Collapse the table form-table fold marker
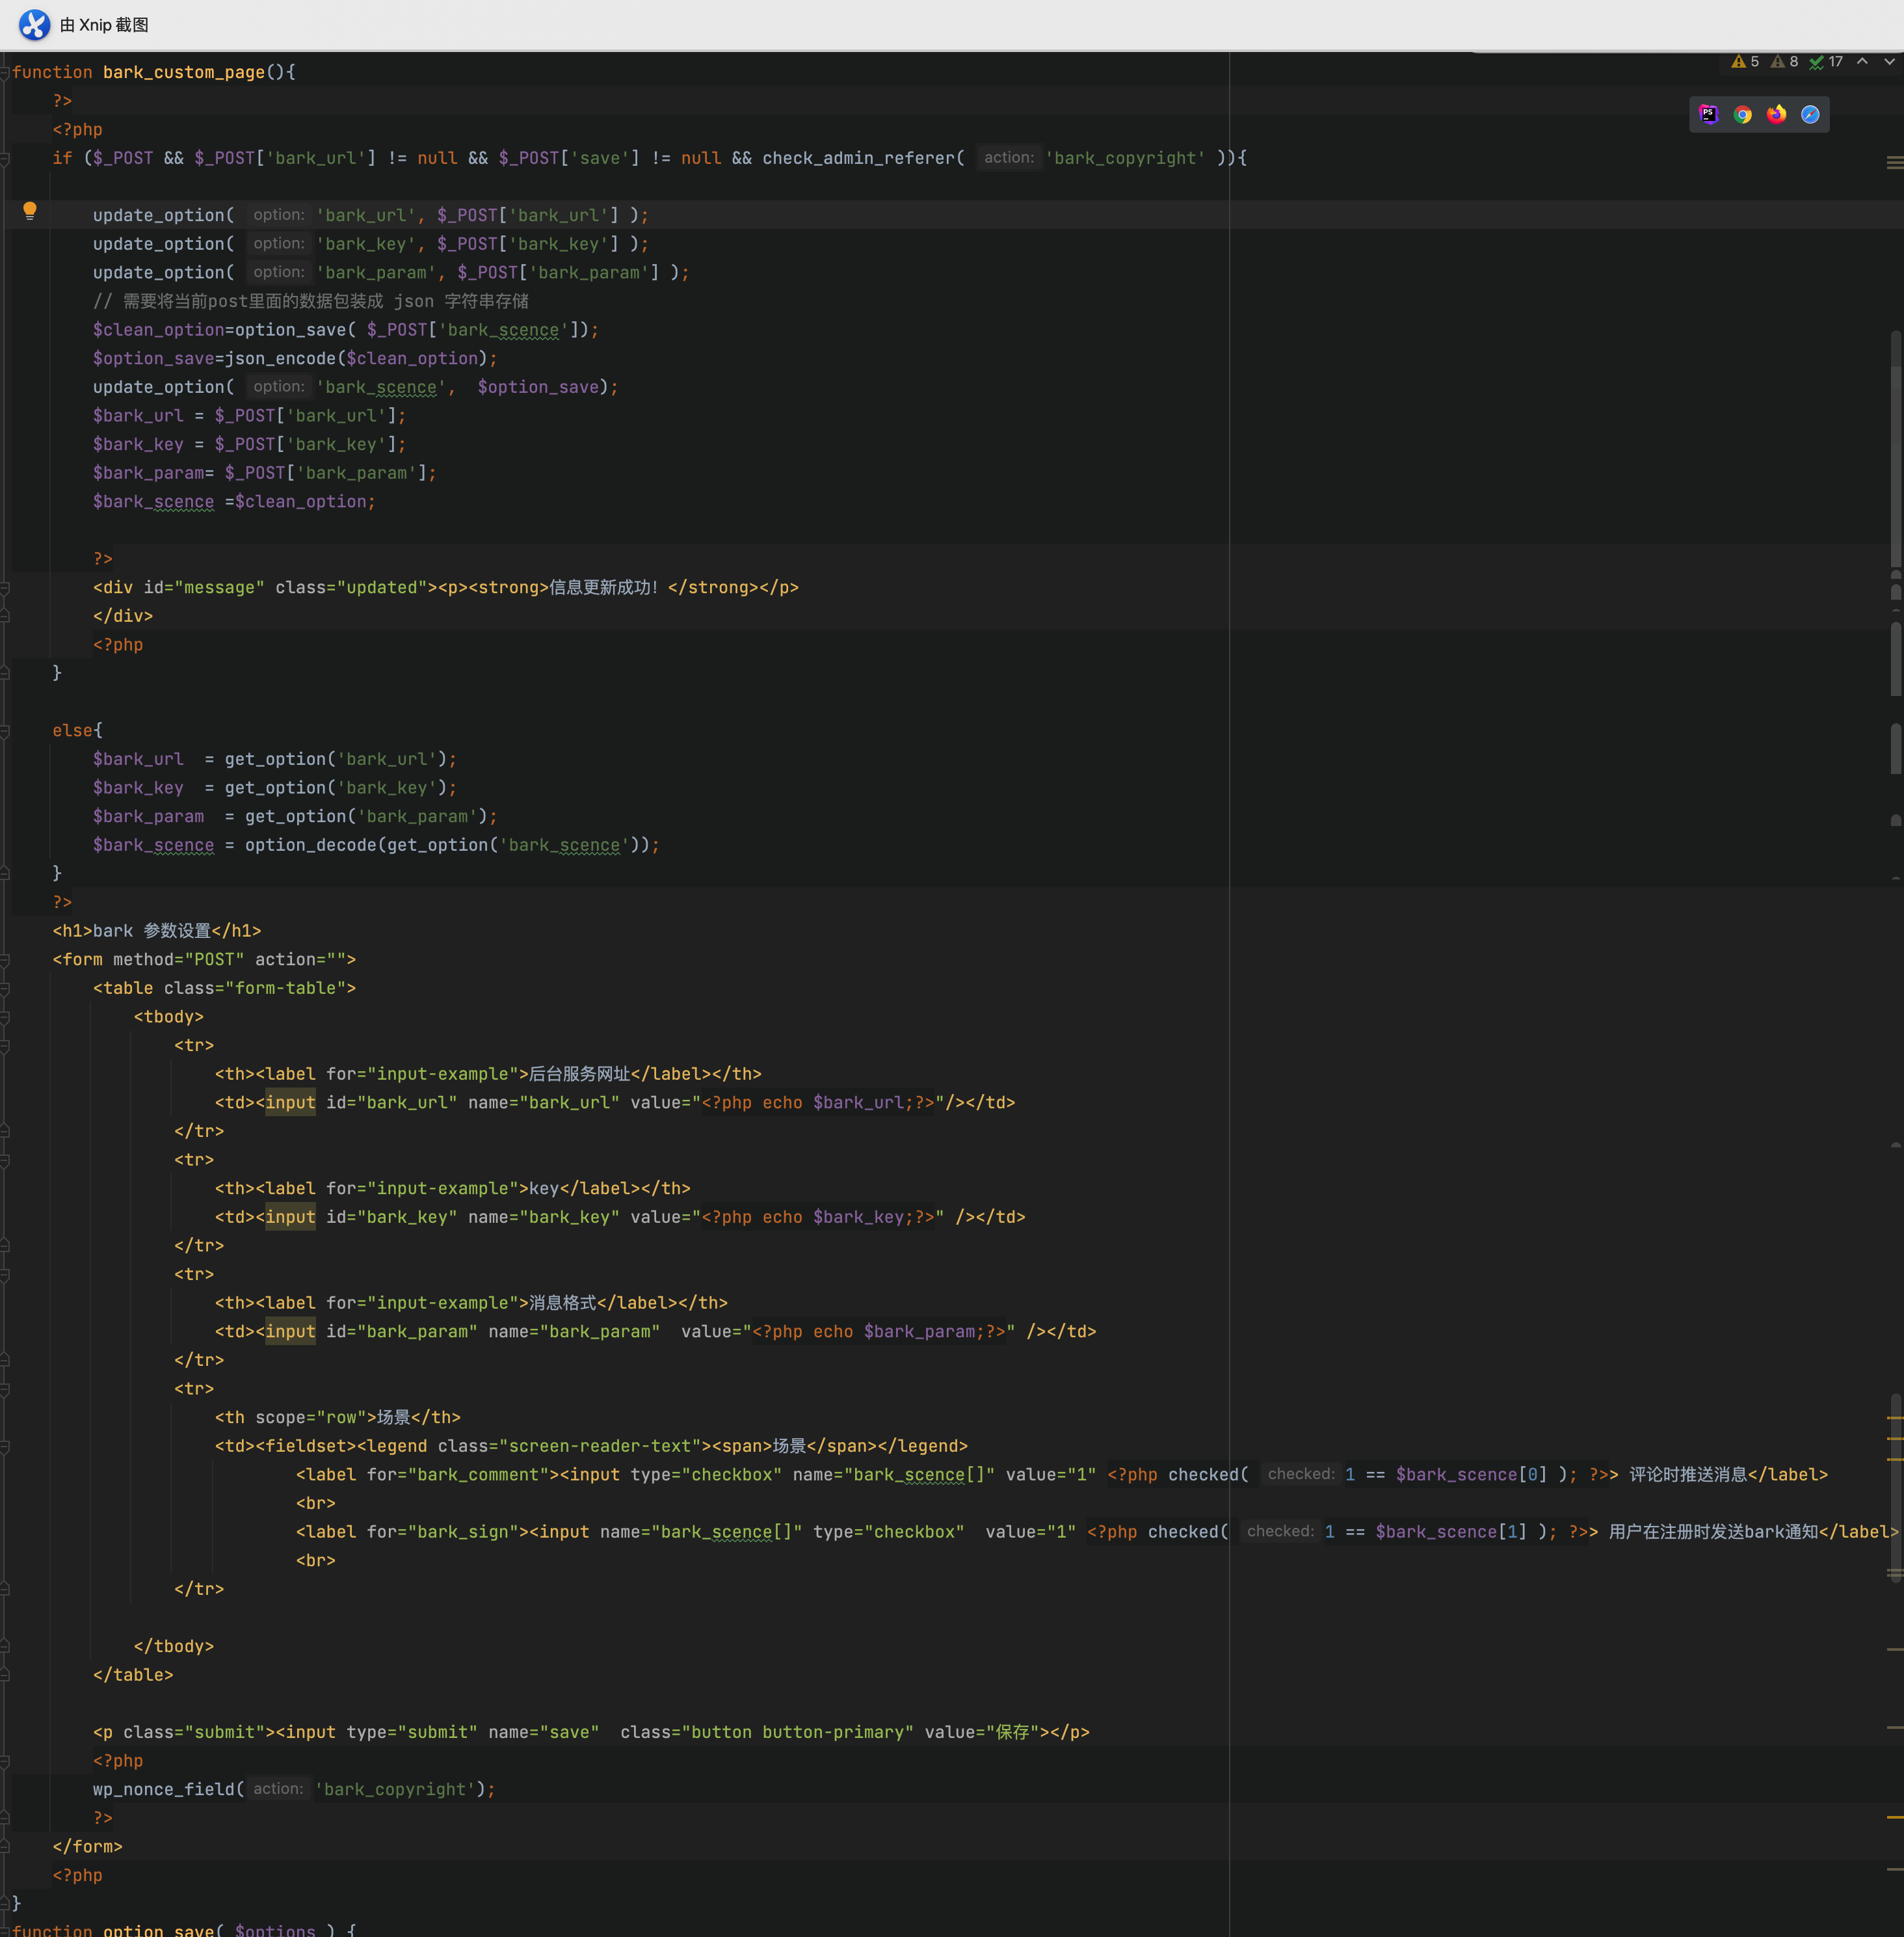This screenshot has width=1904, height=1937. [x=5, y=989]
